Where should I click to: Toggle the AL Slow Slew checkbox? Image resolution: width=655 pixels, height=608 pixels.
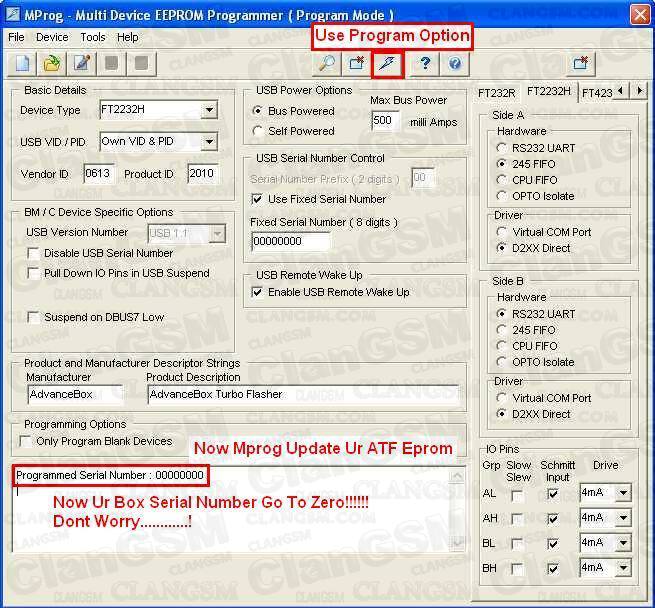(x=517, y=495)
